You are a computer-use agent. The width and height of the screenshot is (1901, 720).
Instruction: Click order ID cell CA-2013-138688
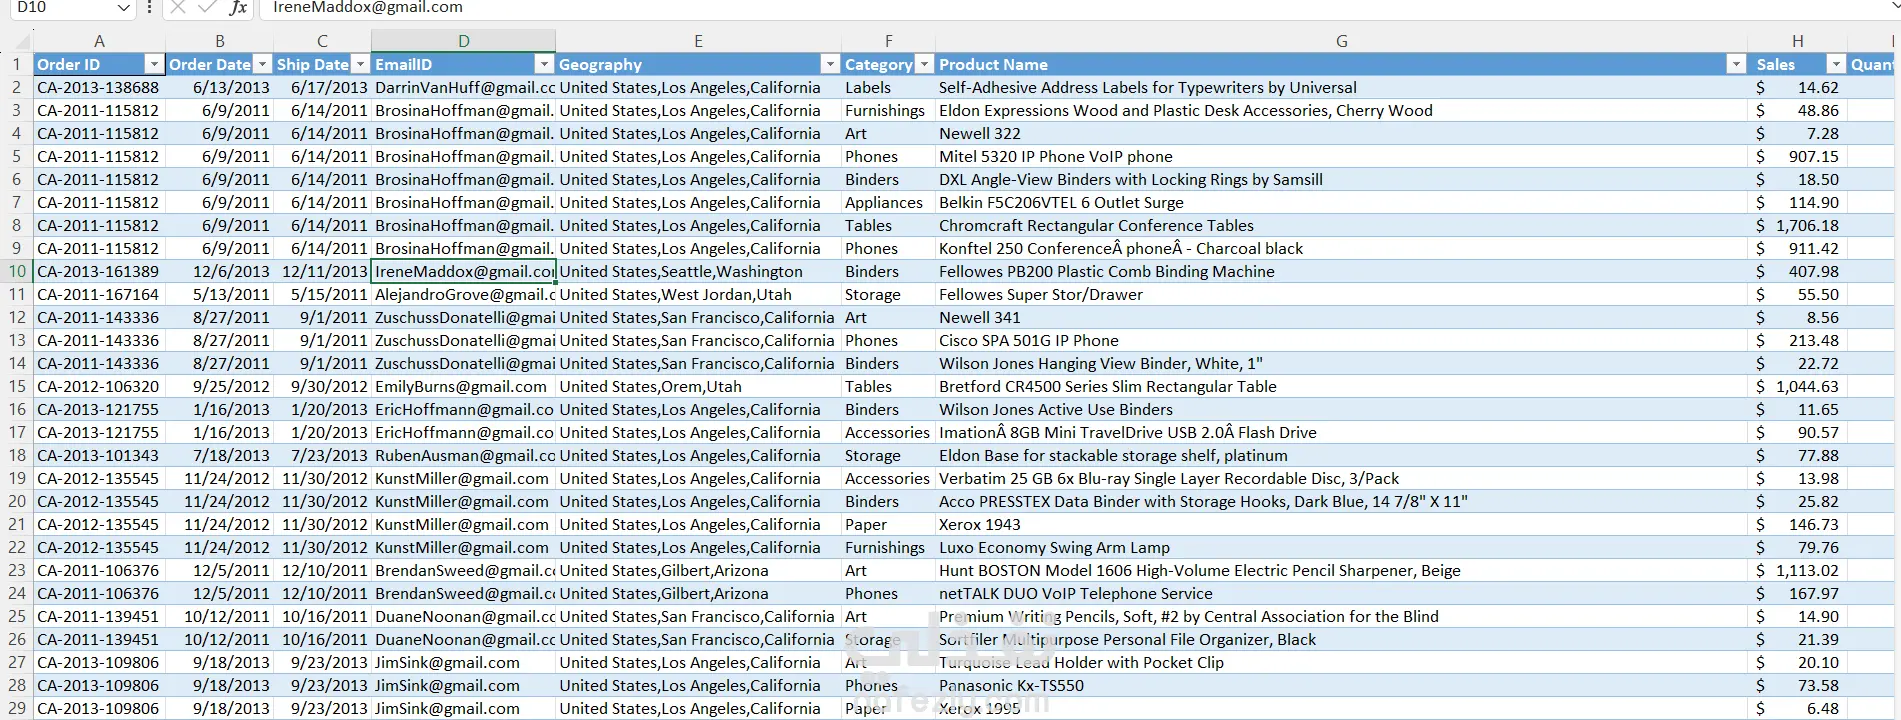[99, 87]
